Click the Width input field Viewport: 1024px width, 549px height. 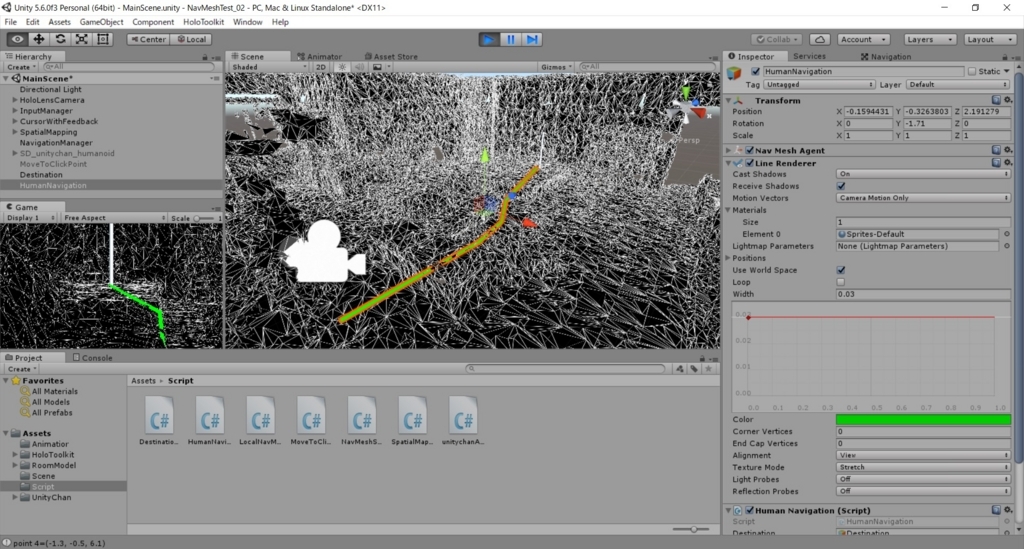tap(923, 294)
